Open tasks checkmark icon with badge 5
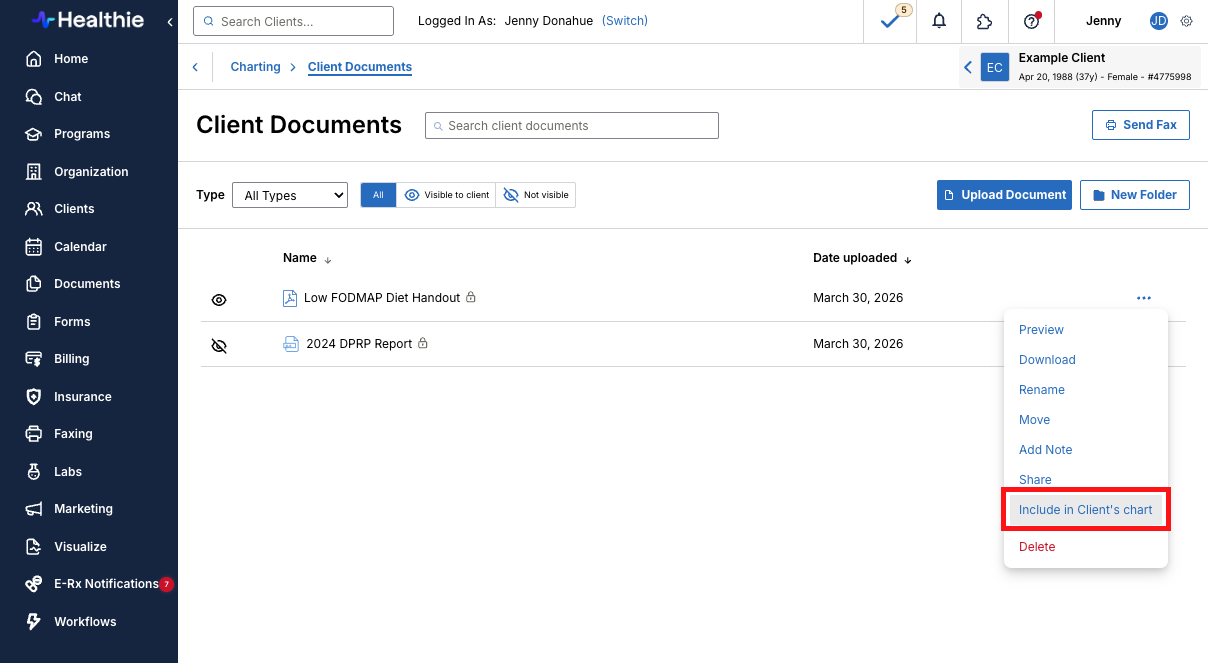The image size is (1208, 663). pos(889,21)
